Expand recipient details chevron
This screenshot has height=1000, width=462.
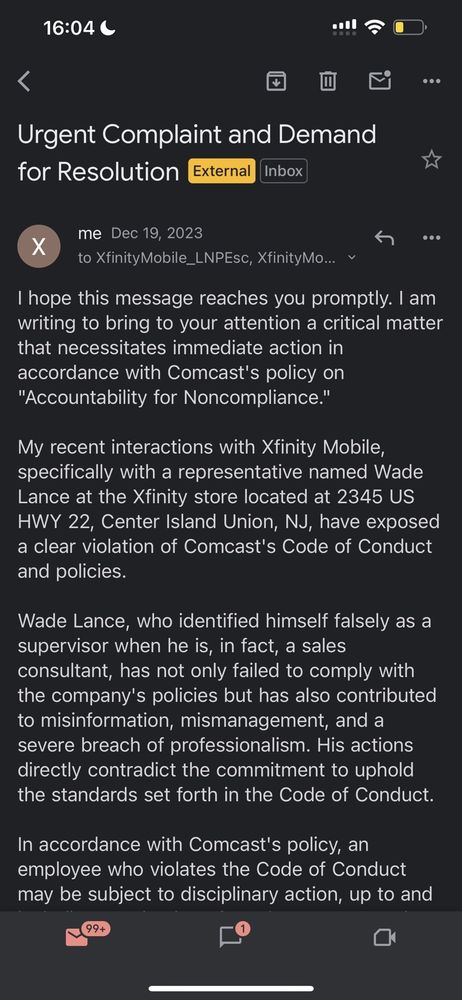point(350,258)
